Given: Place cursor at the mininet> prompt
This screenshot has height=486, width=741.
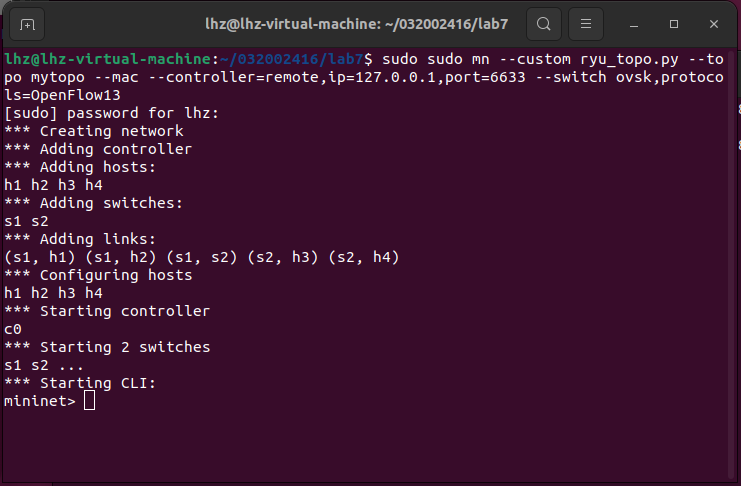Looking at the screenshot, I should point(40,401).
